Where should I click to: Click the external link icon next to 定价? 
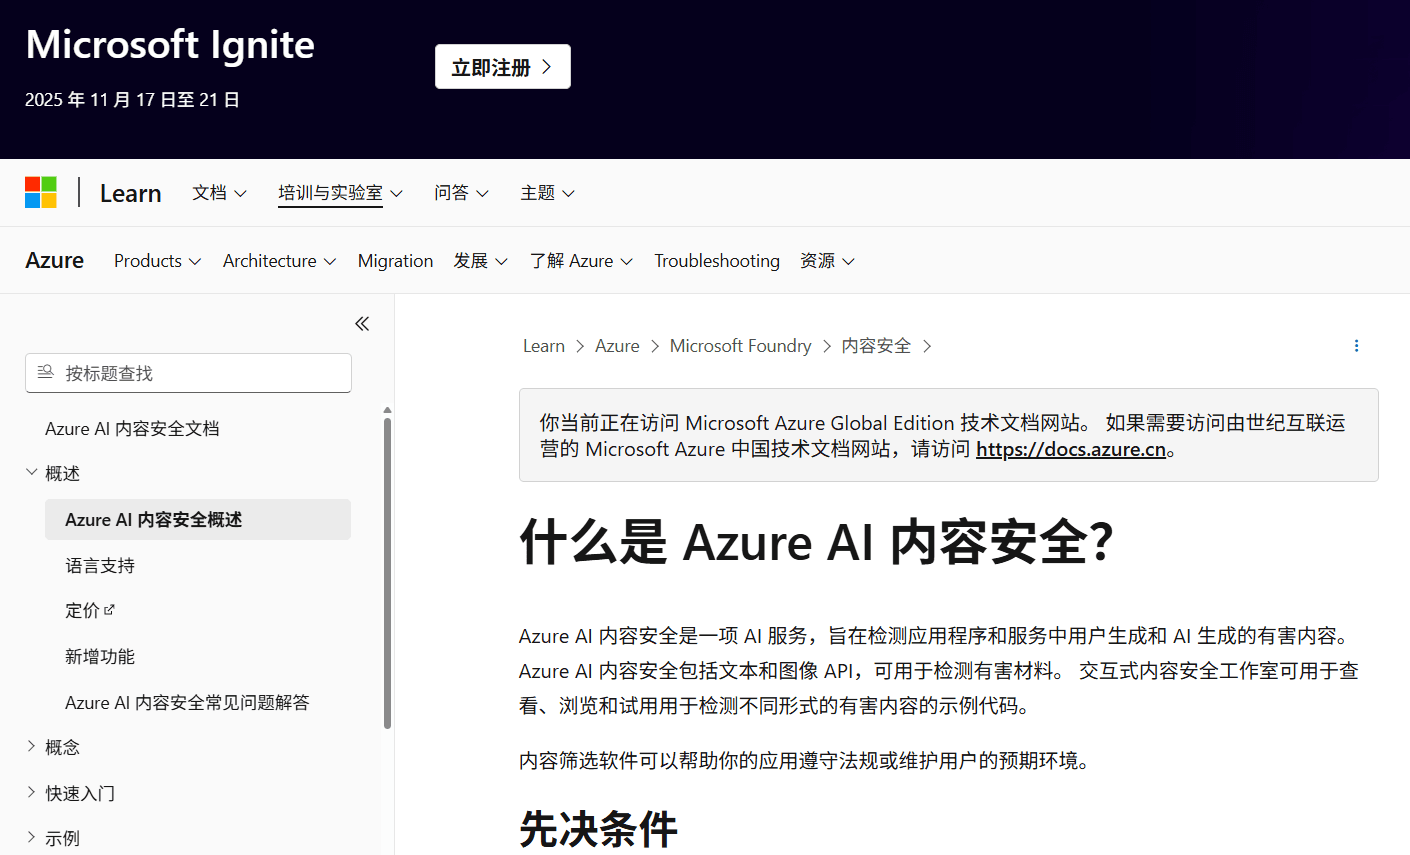(x=109, y=609)
